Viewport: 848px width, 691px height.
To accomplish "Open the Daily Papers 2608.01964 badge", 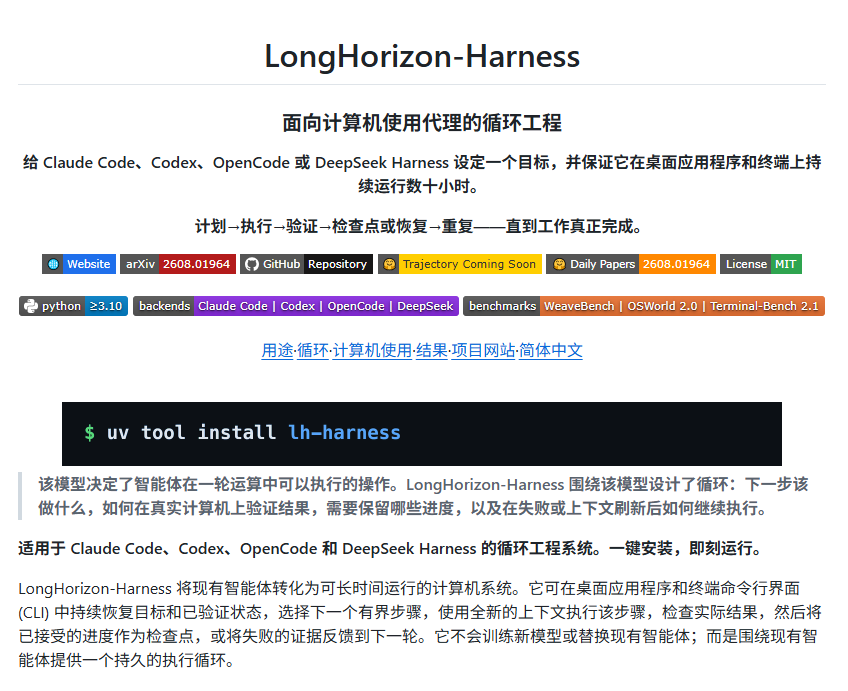I will (631, 264).
